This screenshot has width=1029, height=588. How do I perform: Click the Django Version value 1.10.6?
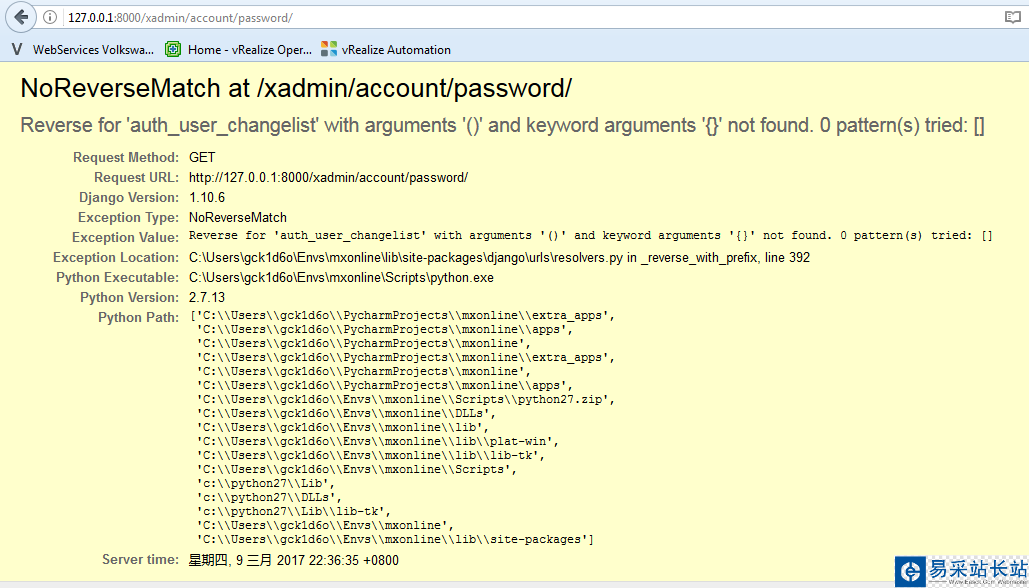209,197
